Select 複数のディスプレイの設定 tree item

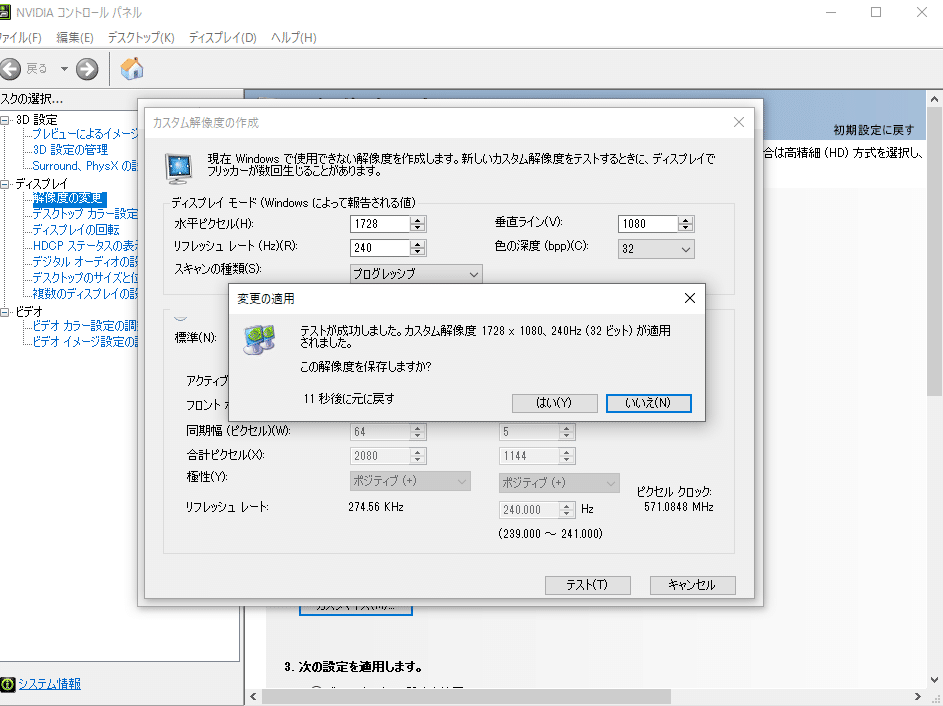[x=85, y=293]
